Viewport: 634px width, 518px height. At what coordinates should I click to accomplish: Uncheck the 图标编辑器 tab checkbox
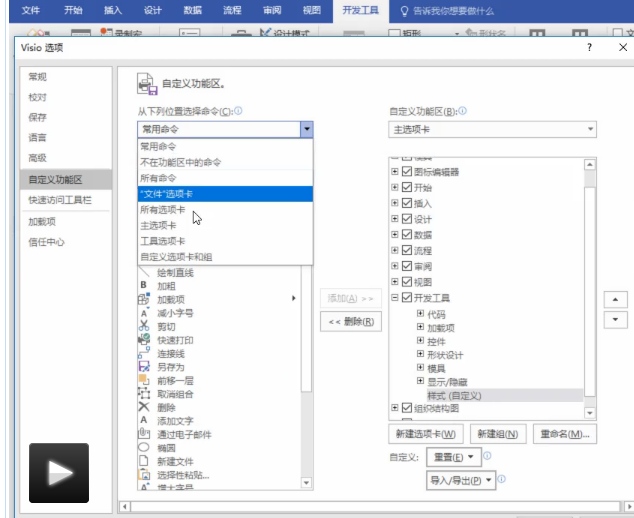407,171
